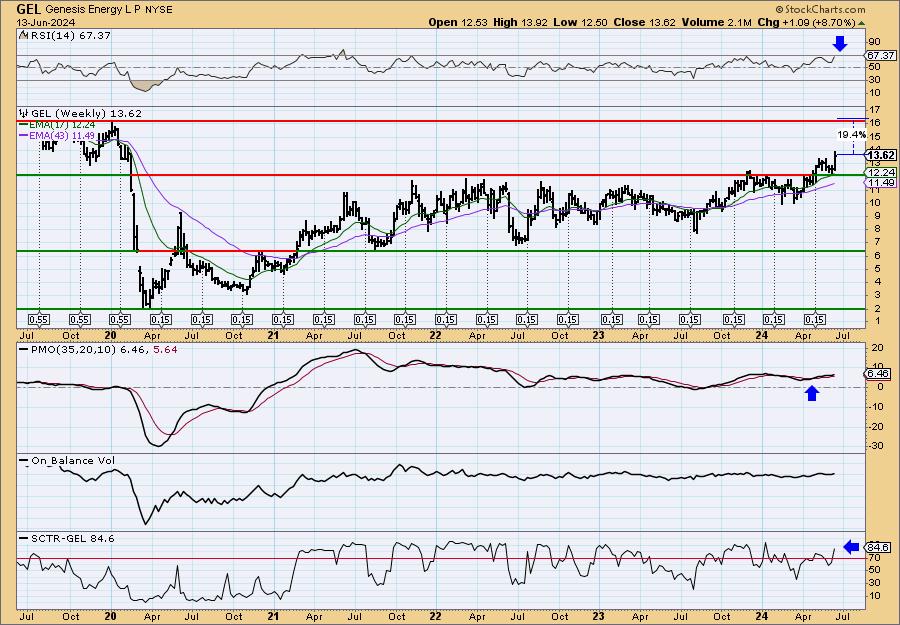The height and width of the screenshot is (625, 900).
Task: Click the Volume 2.1M reading
Action: point(716,22)
